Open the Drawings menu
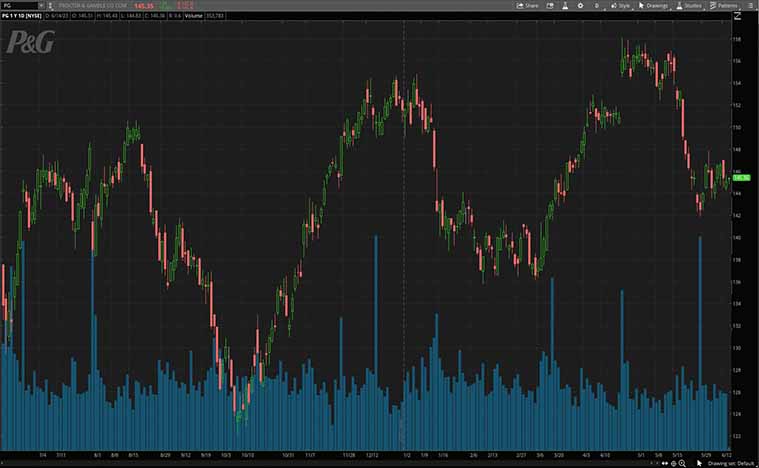The image size is (759, 468). (653, 6)
